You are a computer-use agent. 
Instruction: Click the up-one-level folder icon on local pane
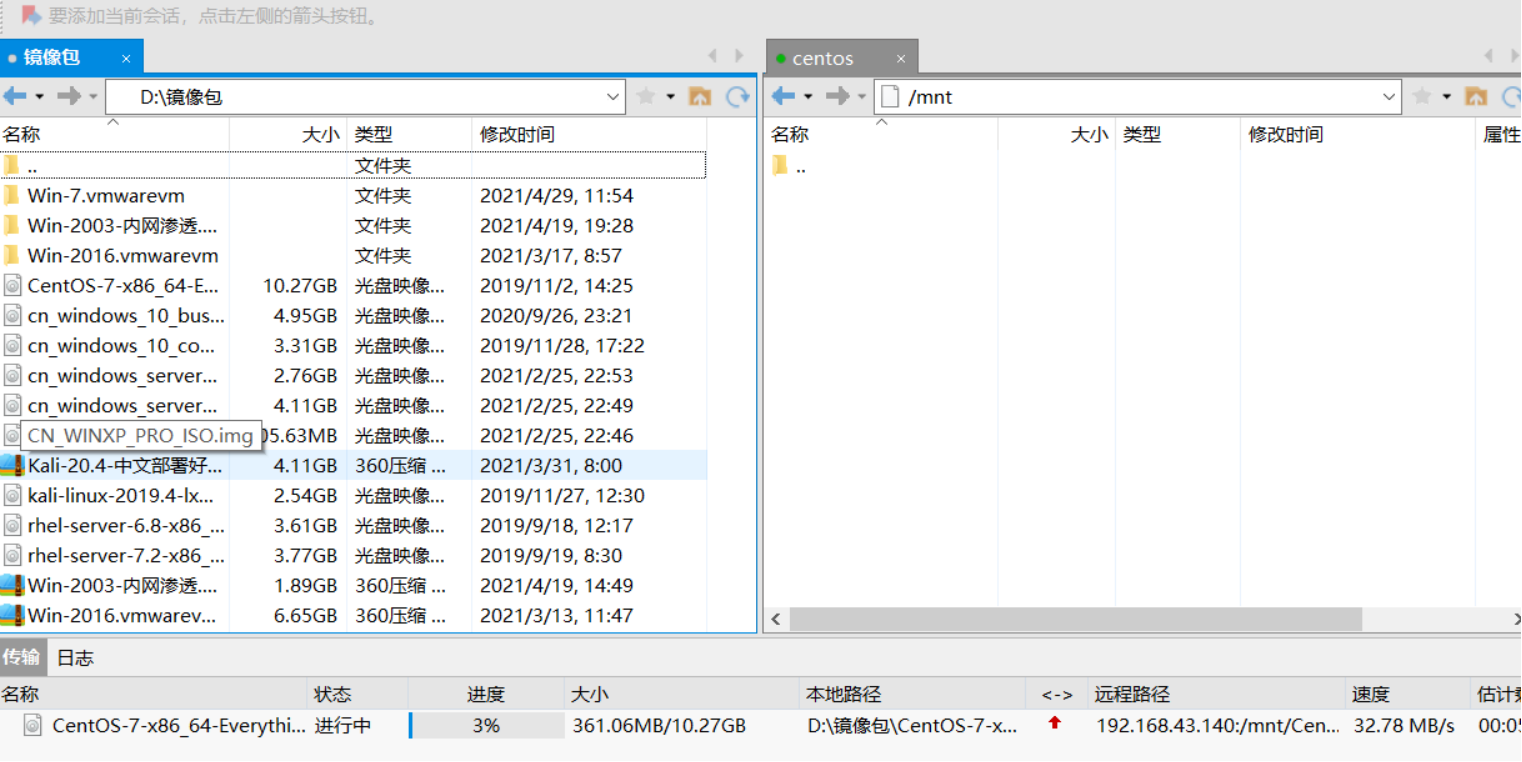(700, 95)
